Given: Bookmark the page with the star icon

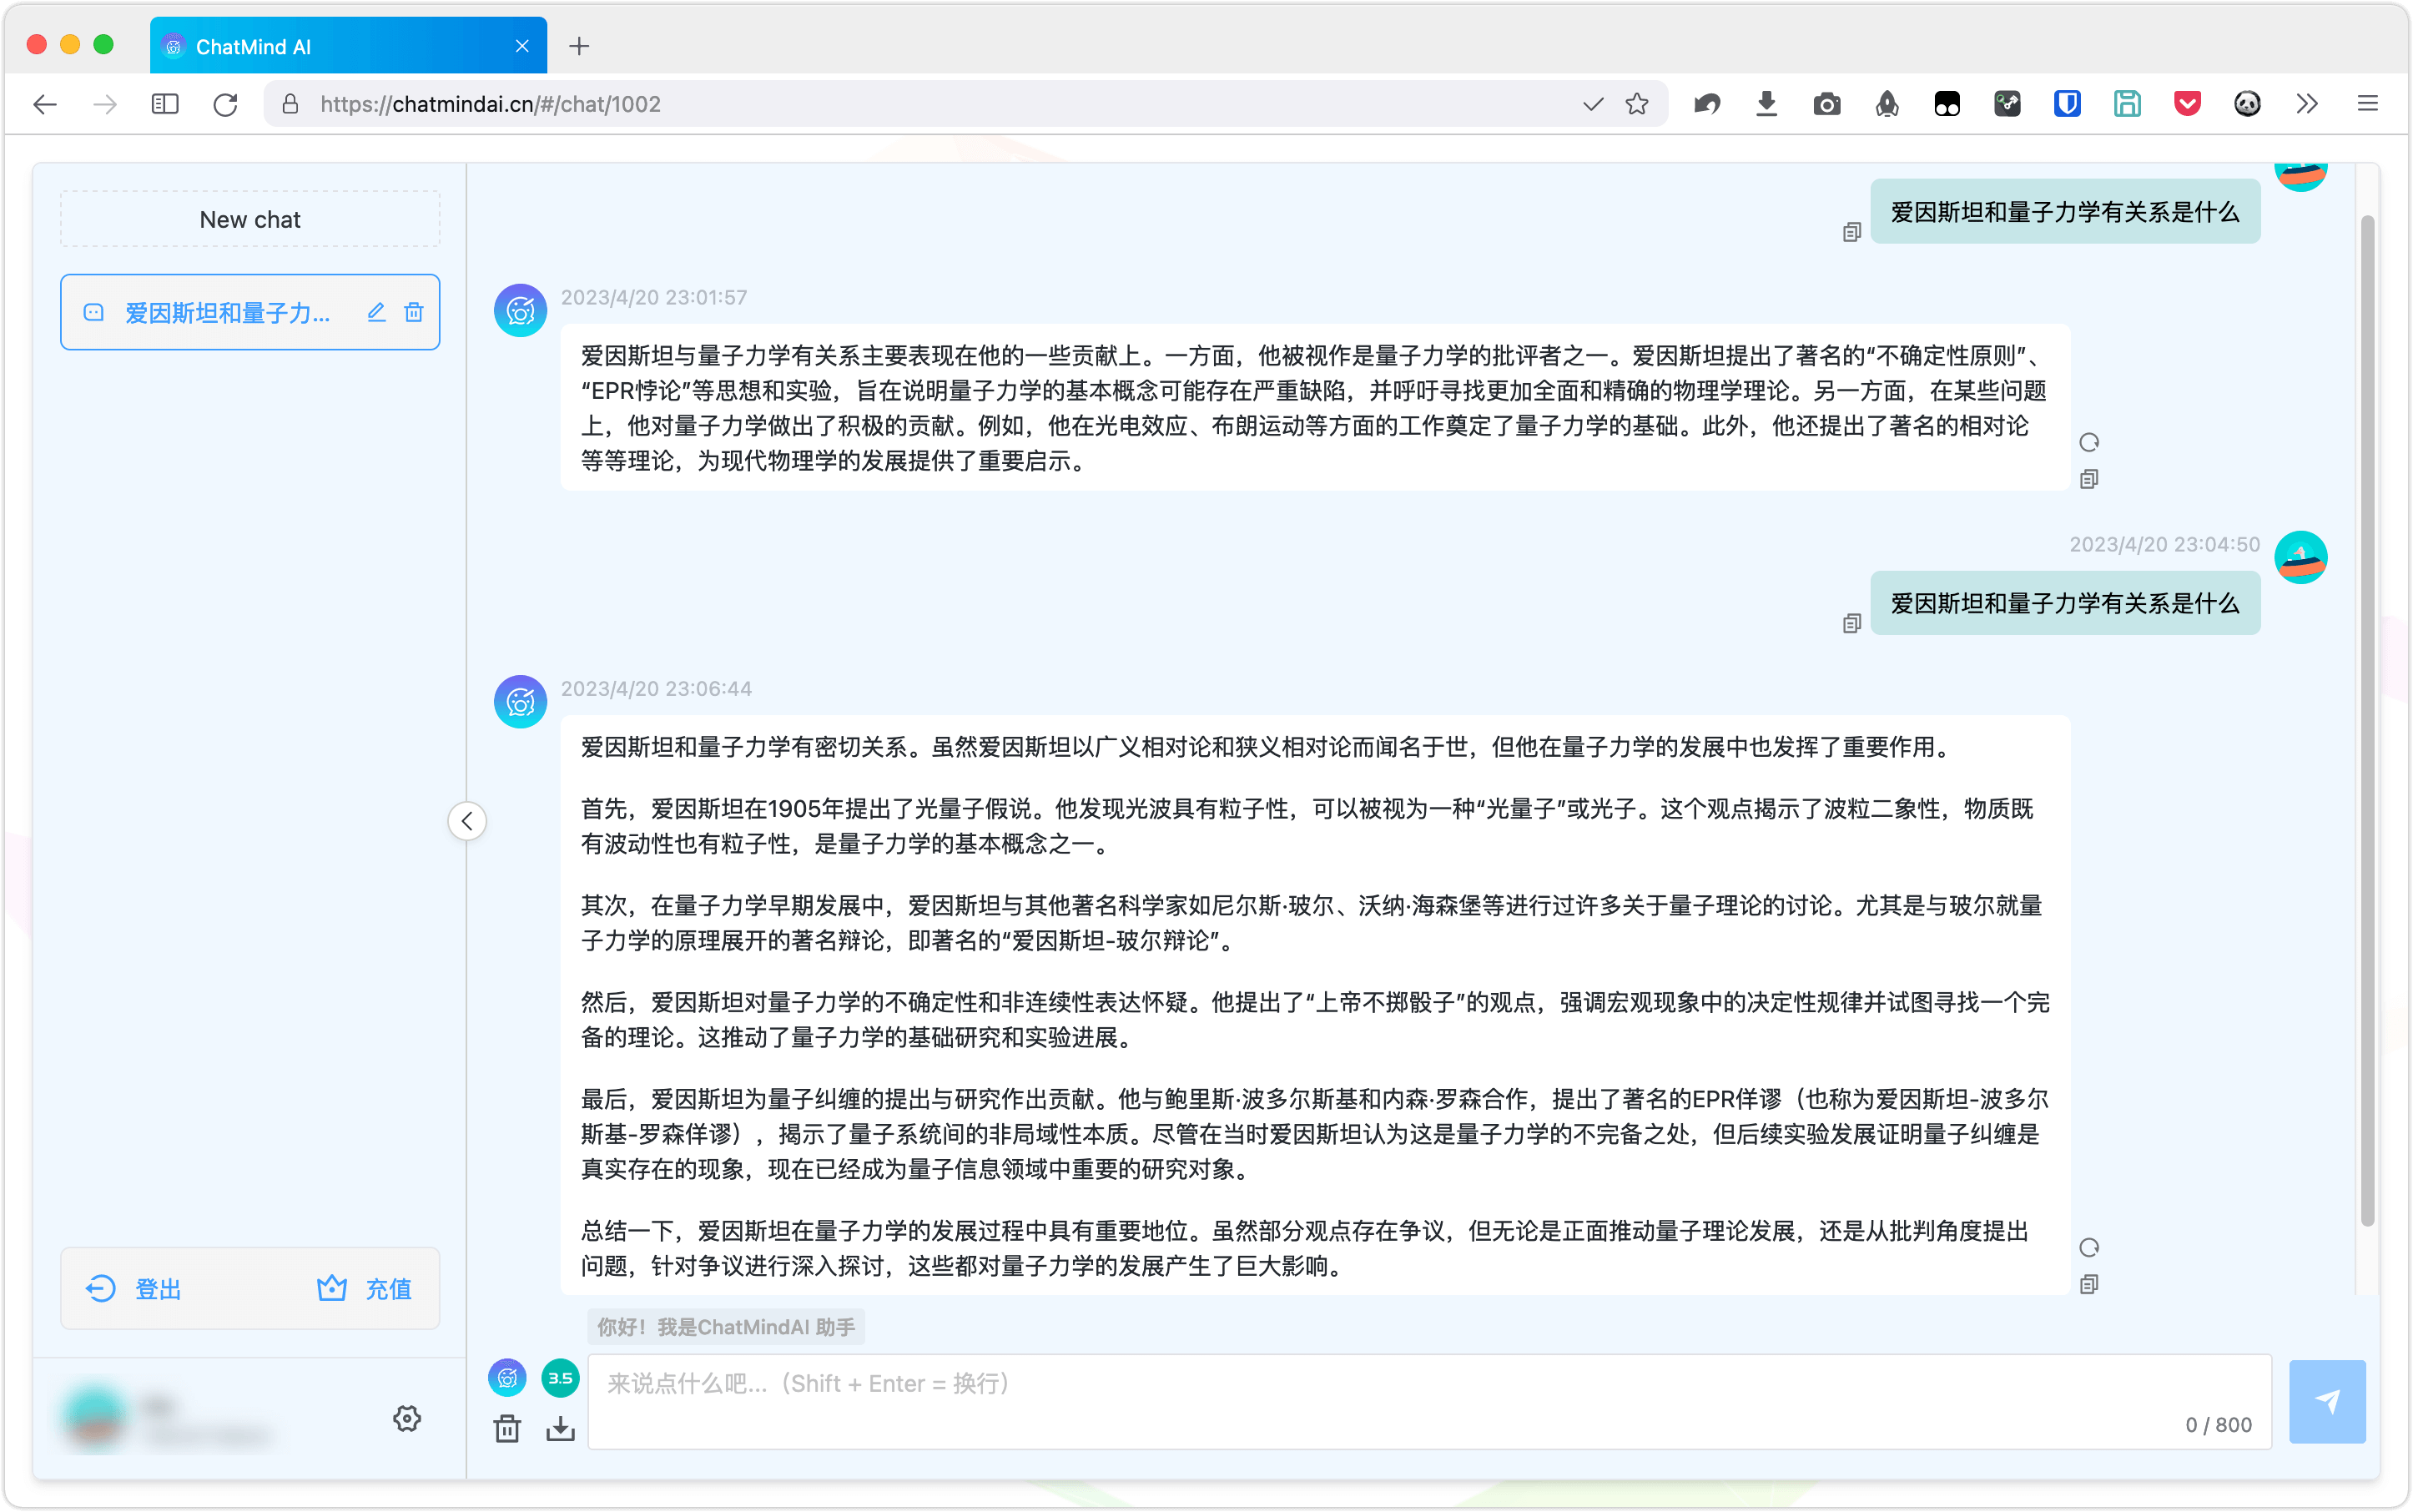Looking at the screenshot, I should click(1636, 104).
